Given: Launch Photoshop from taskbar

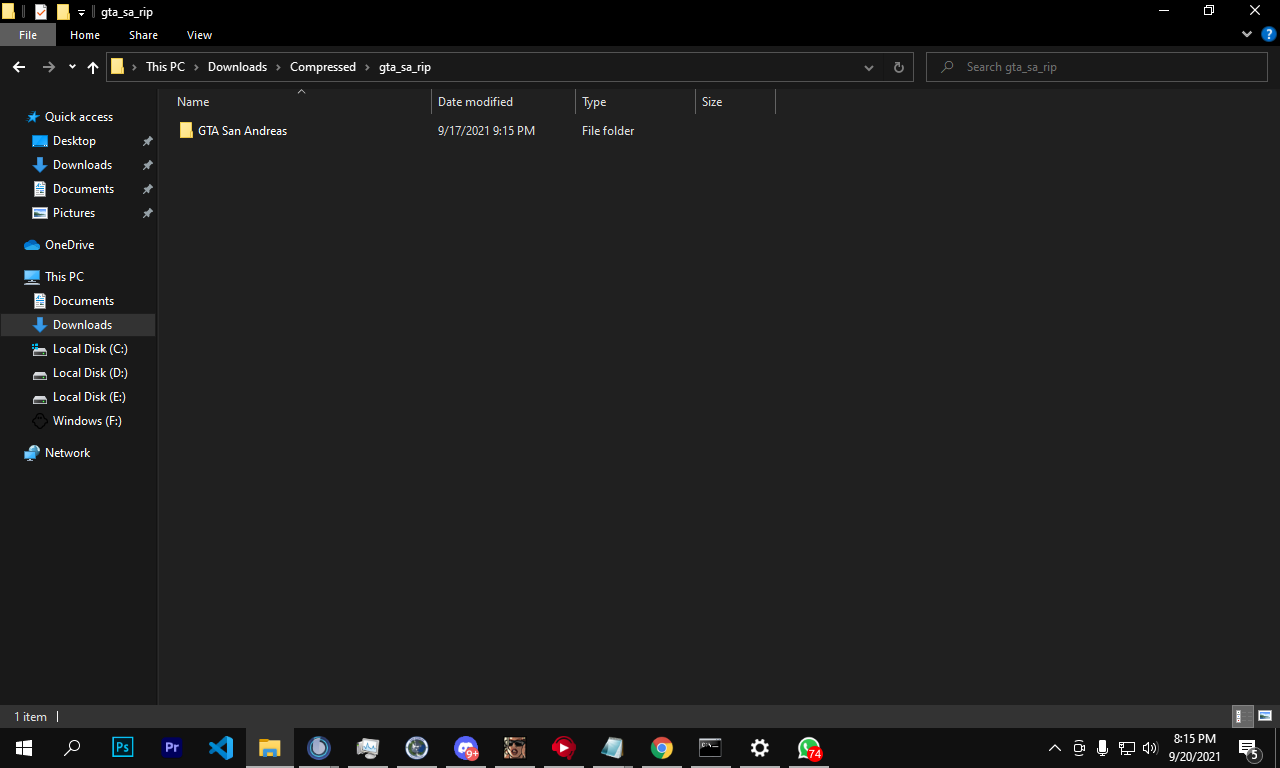Looking at the screenshot, I should point(123,748).
